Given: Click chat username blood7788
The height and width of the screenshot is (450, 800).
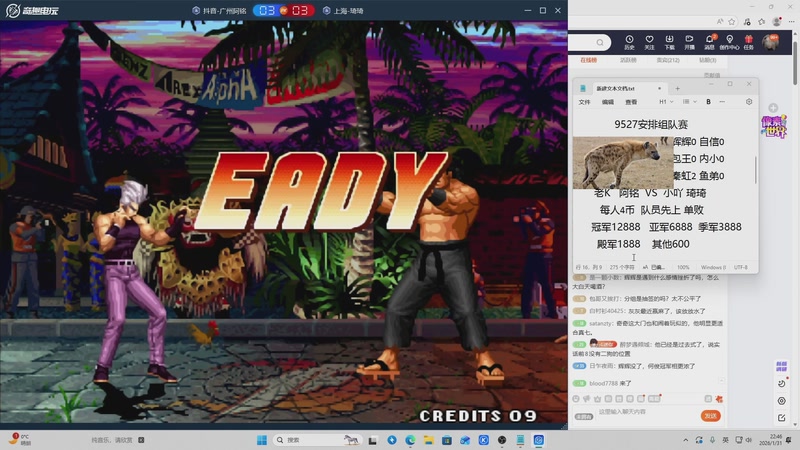Looking at the screenshot, I should click(x=603, y=383).
